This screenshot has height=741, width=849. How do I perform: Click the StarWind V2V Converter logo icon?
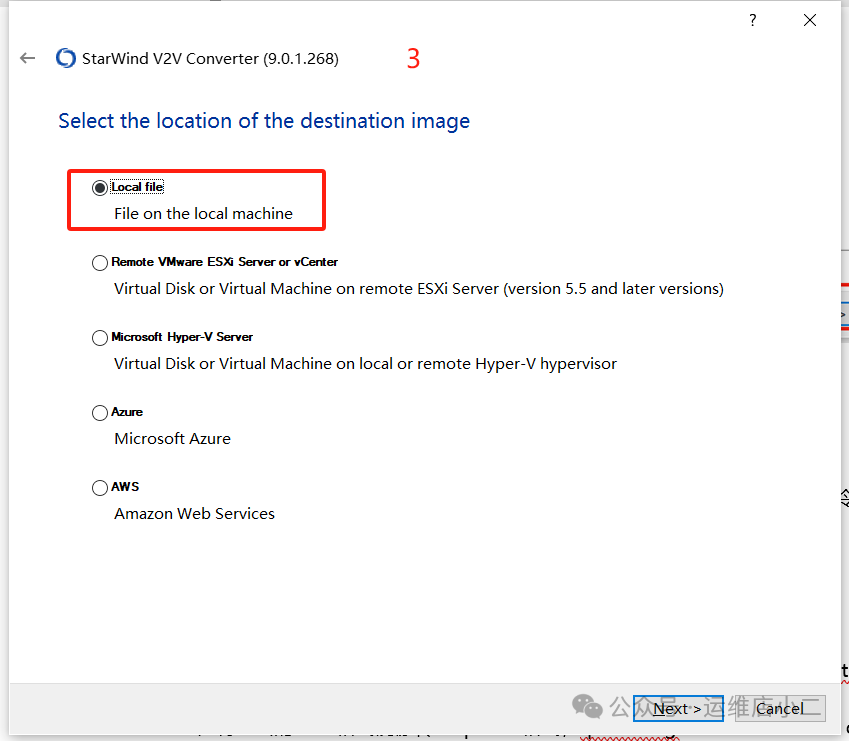pyautogui.click(x=66, y=58)
